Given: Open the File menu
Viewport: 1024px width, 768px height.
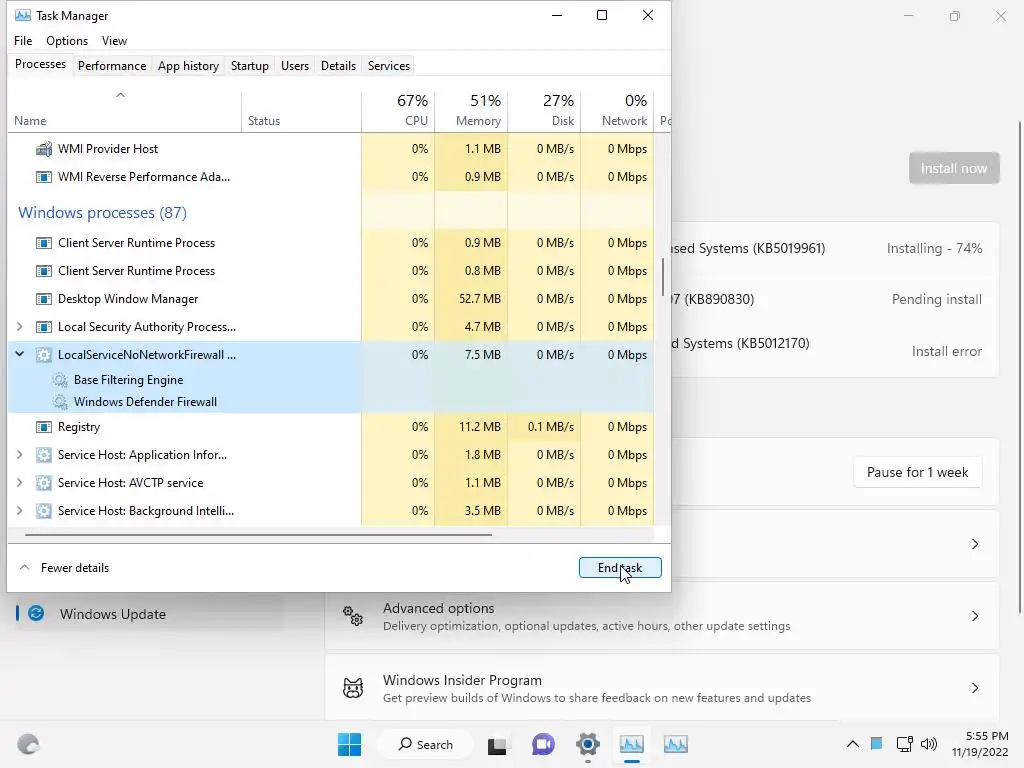Looking at the screenshot, I should pyautogui.click(x=23, y=40).
